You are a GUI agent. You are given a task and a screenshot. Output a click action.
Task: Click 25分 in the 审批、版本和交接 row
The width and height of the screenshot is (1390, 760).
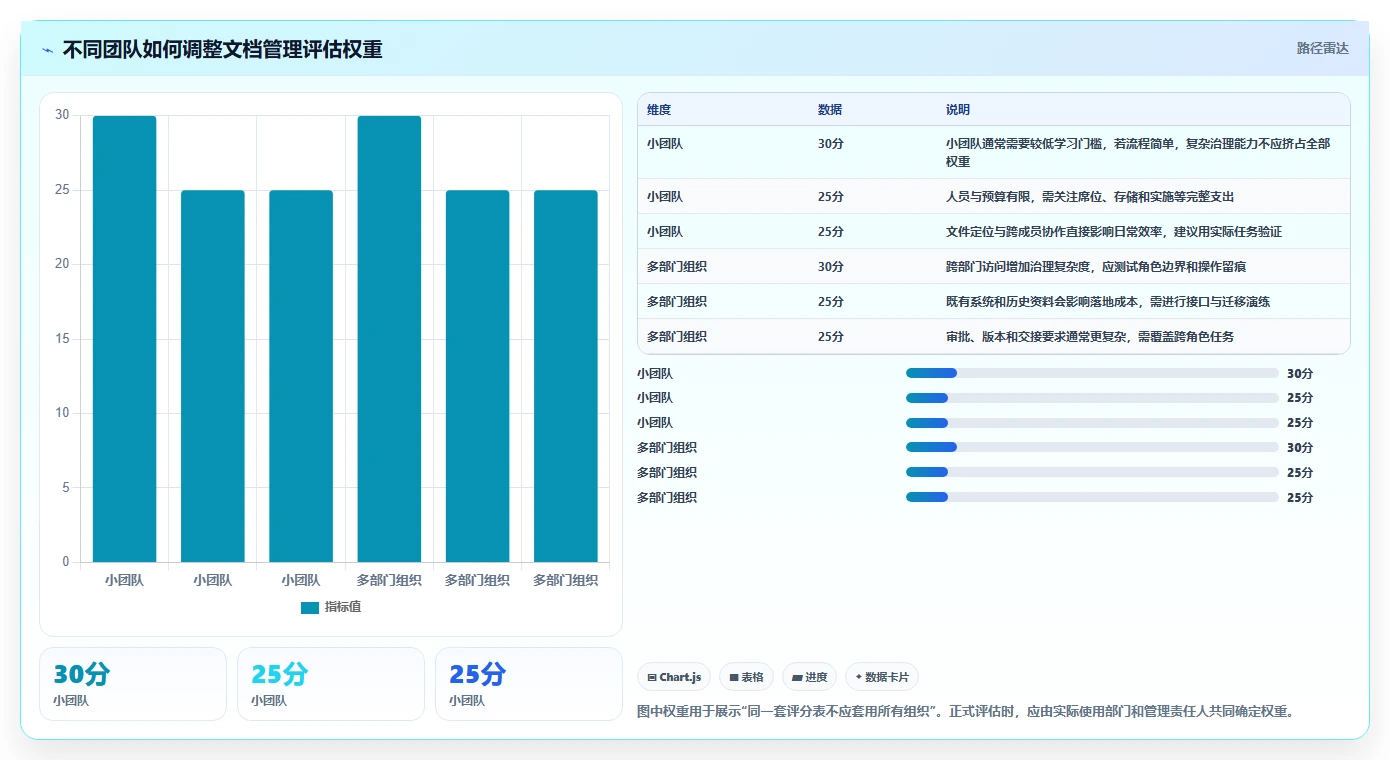(x=831, y=337)
